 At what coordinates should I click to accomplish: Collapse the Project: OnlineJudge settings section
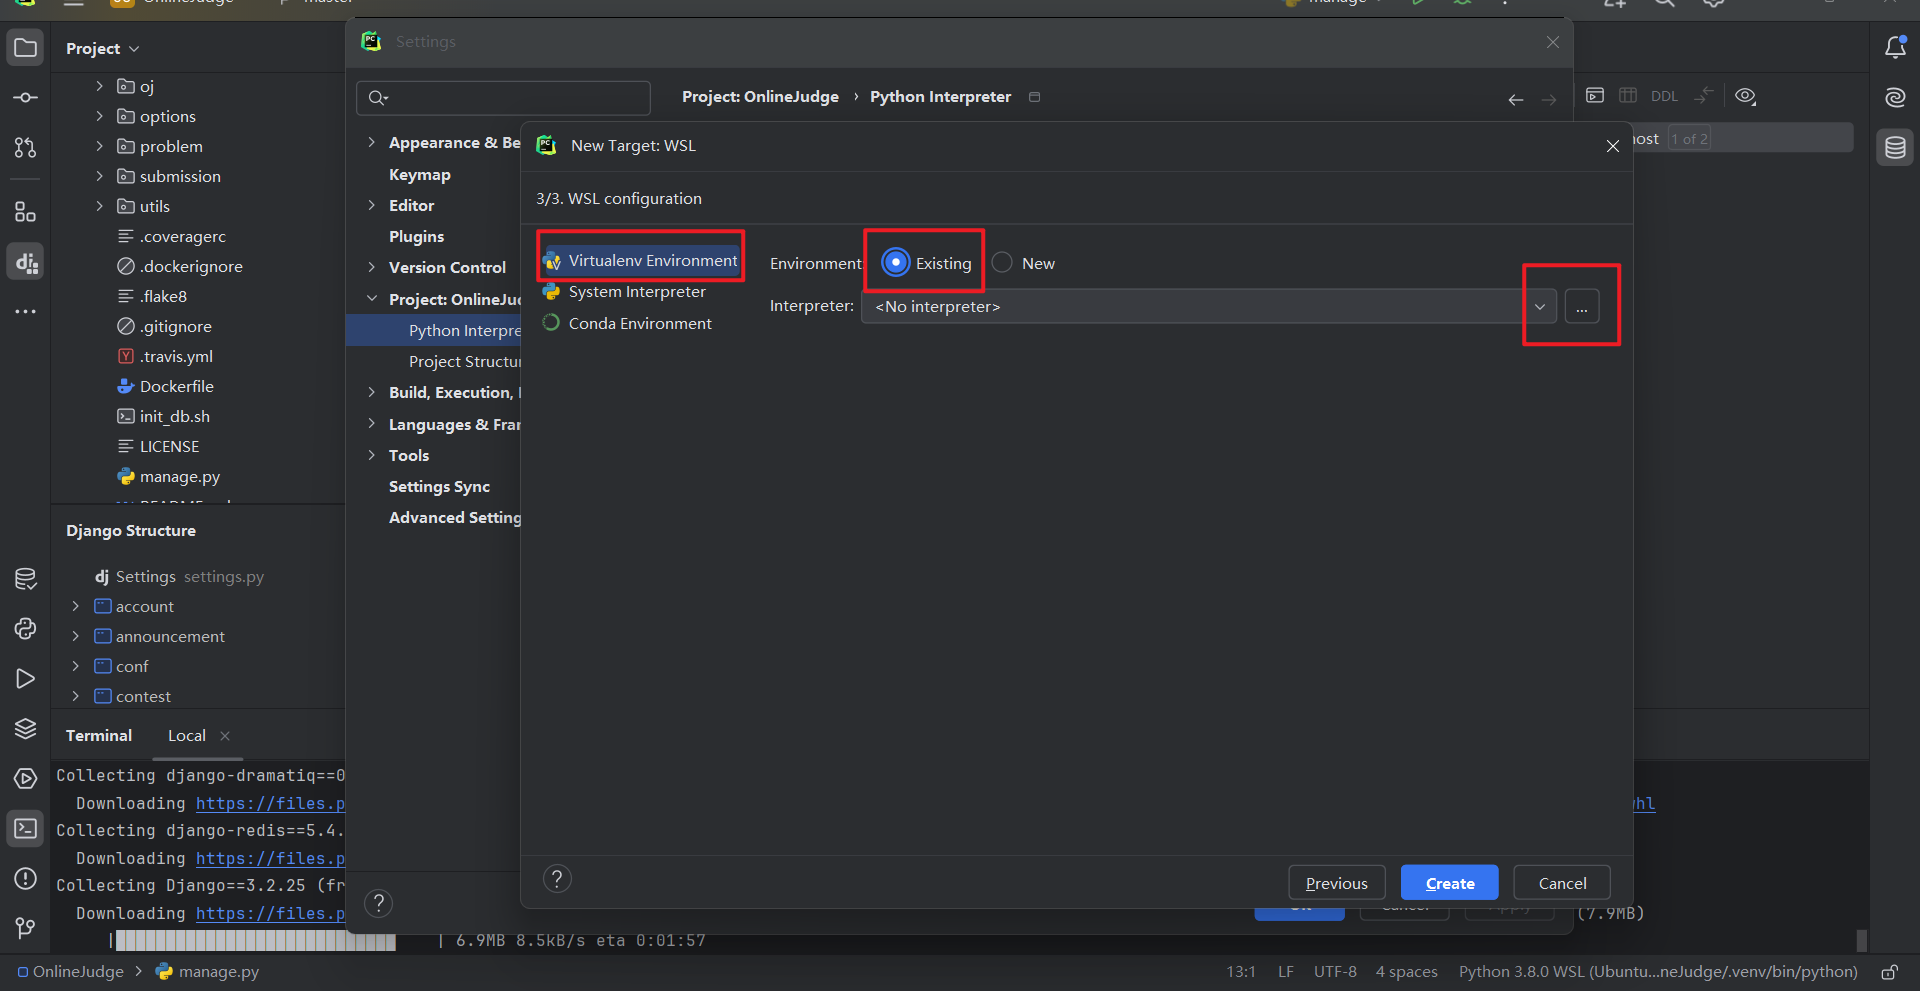point(371,299)
